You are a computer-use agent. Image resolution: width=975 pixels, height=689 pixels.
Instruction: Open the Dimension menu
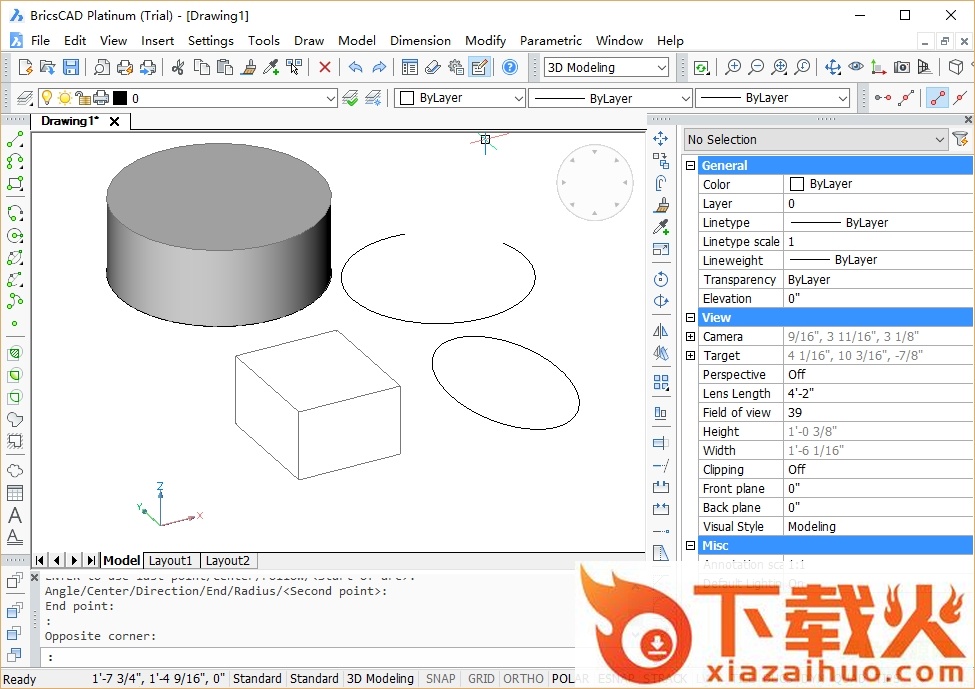tap(420, 41)
